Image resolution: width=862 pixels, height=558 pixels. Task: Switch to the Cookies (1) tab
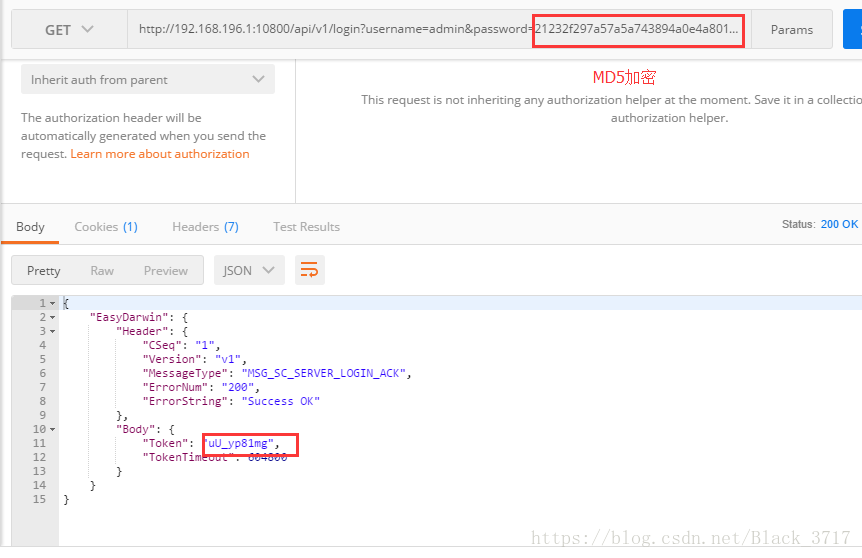click(x=106, y=227)
